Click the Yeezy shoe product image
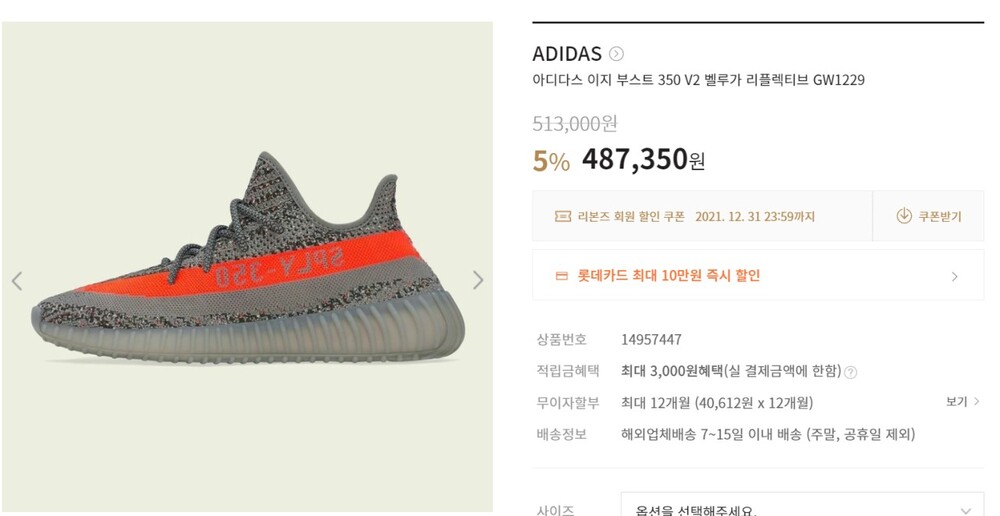Viewport: 1000px width, 516px height. pyautogui.click(x=247, y=258)
